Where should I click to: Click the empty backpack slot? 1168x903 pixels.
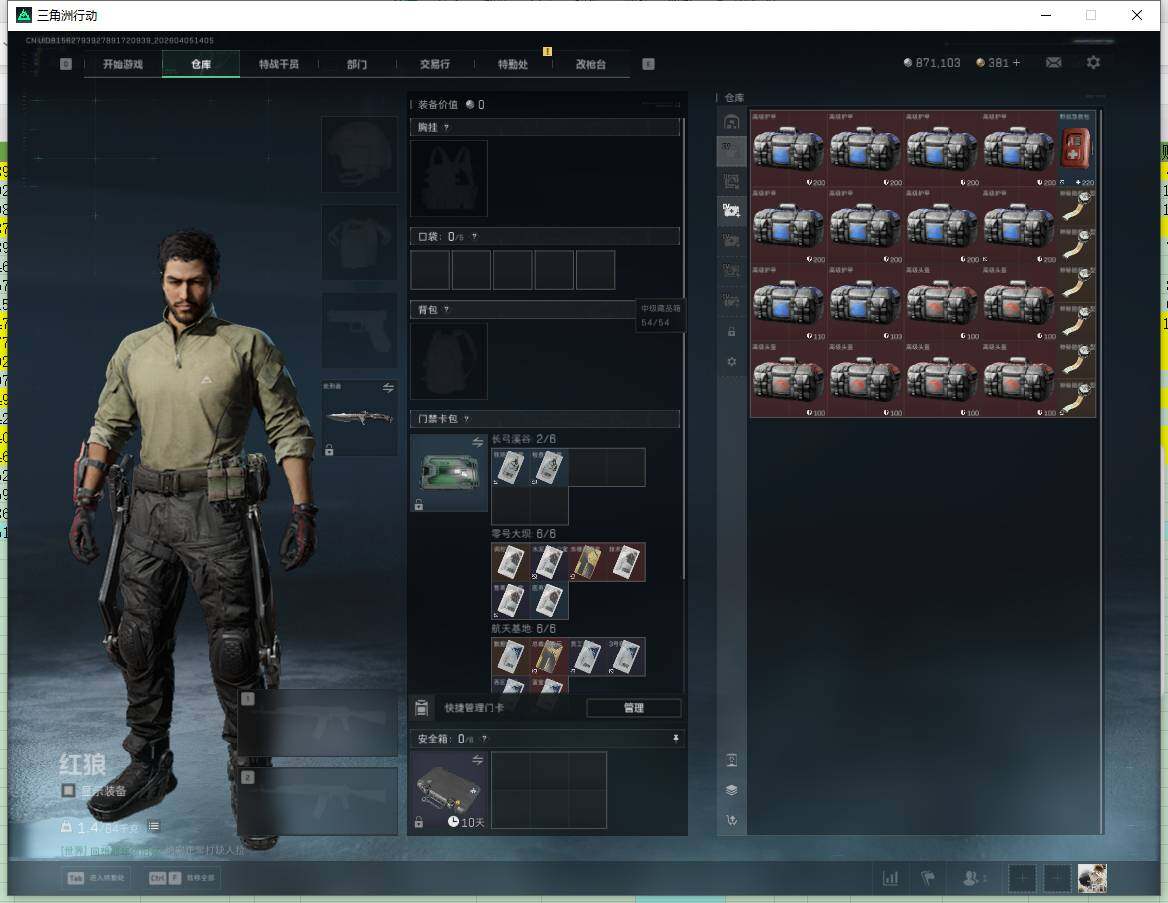(449, 361)
